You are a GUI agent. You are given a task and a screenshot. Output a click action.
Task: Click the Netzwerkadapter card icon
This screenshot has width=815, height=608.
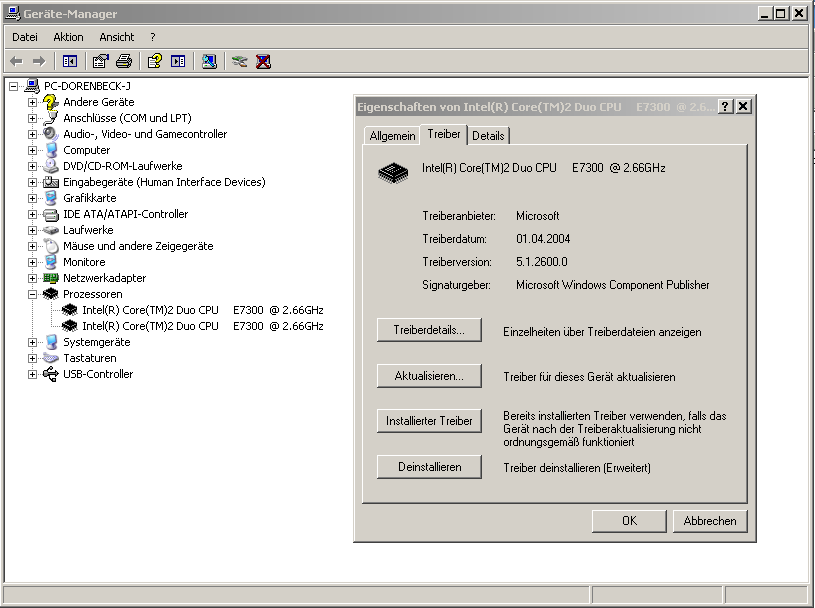(50, 278)
